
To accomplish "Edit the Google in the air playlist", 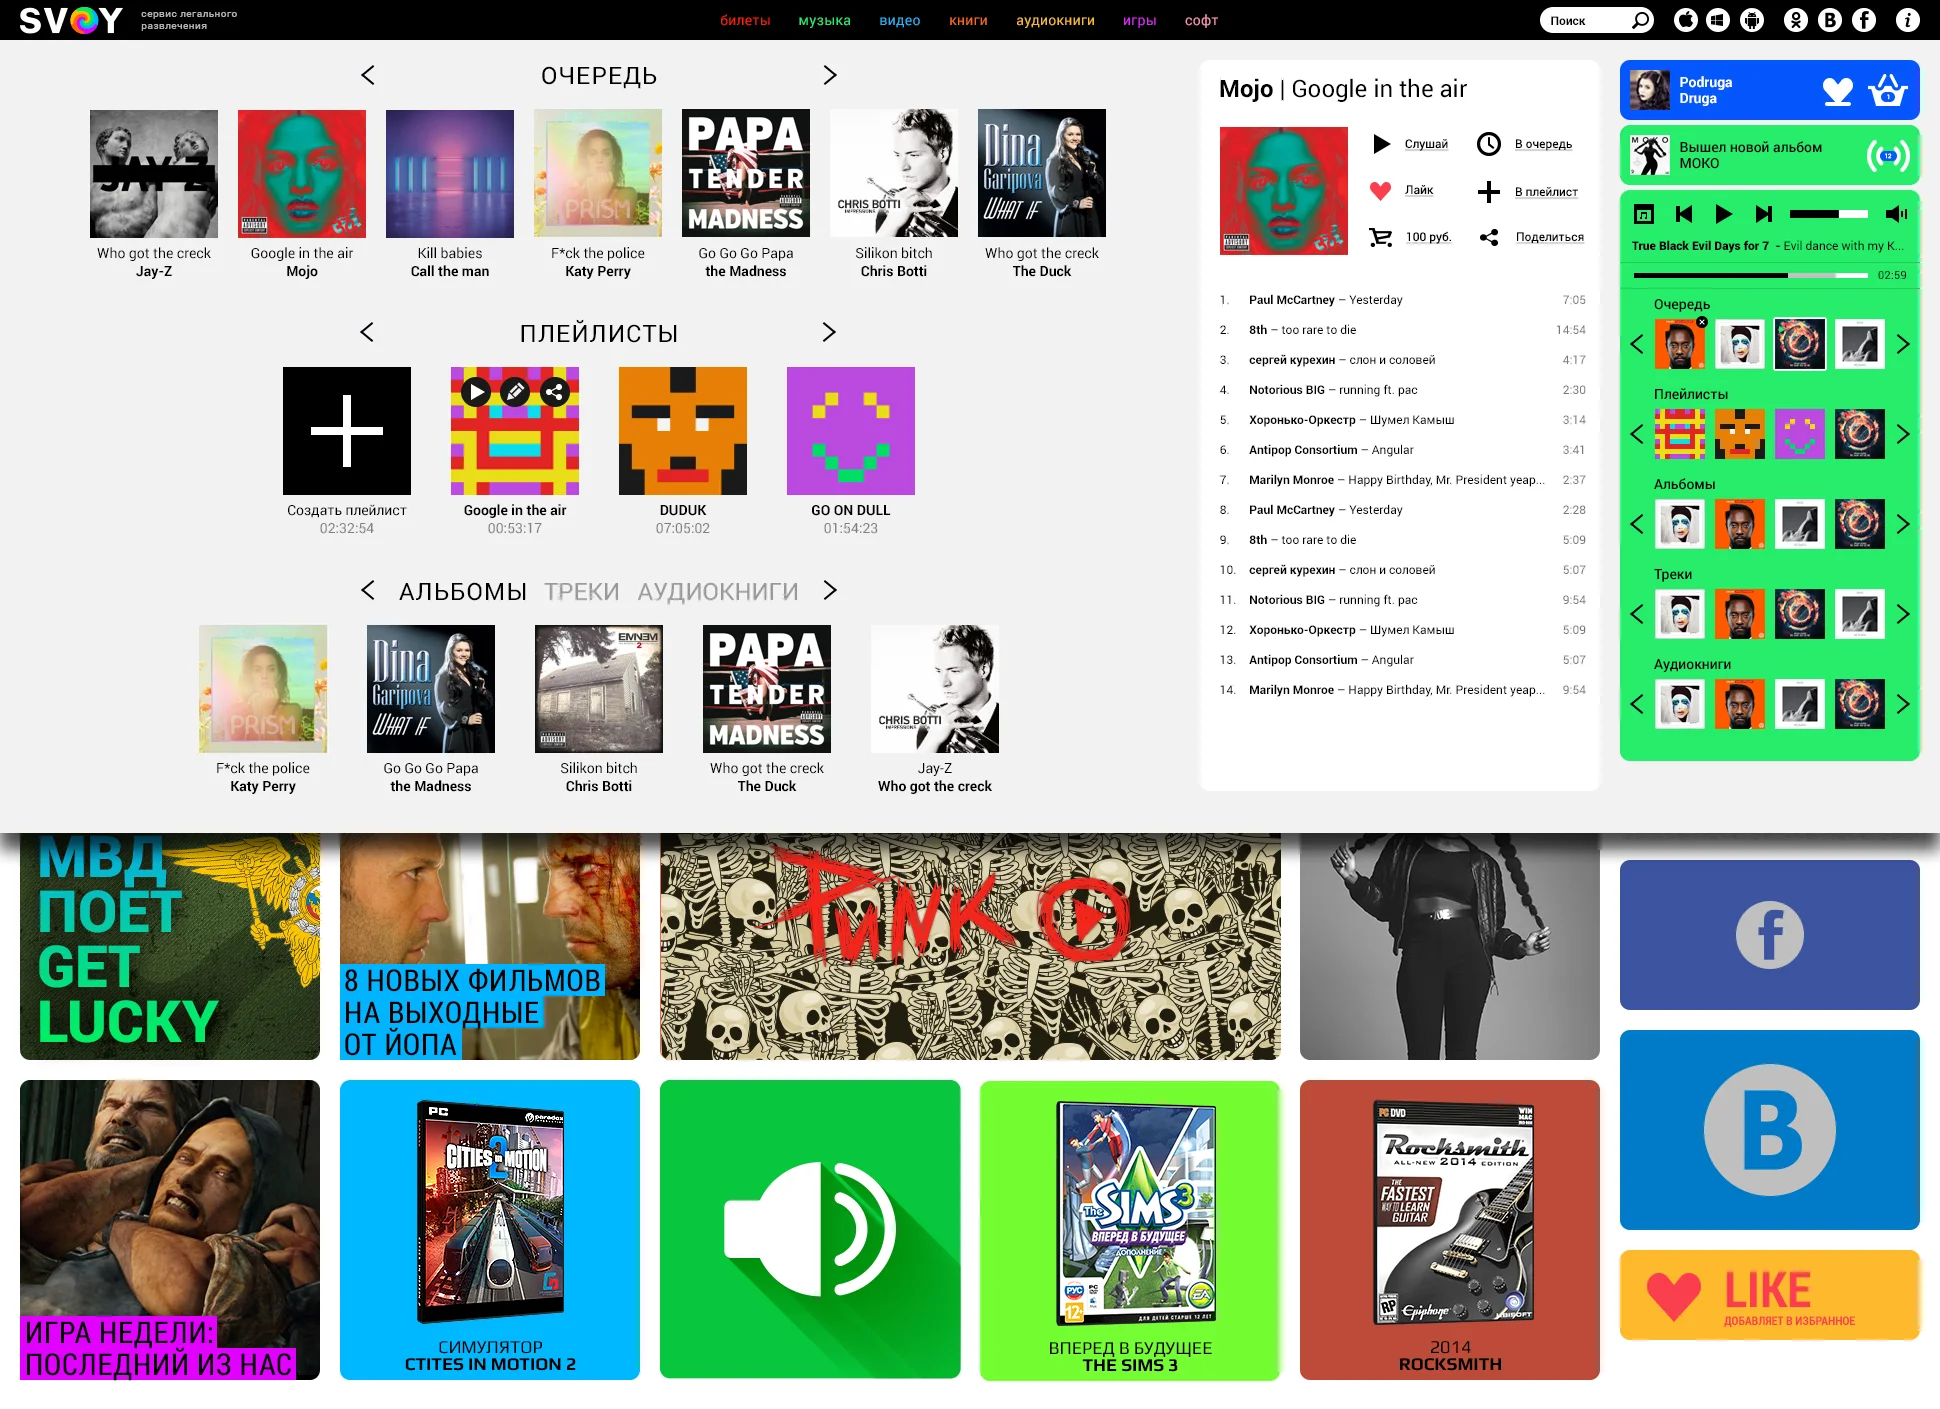I will (515, 392).
